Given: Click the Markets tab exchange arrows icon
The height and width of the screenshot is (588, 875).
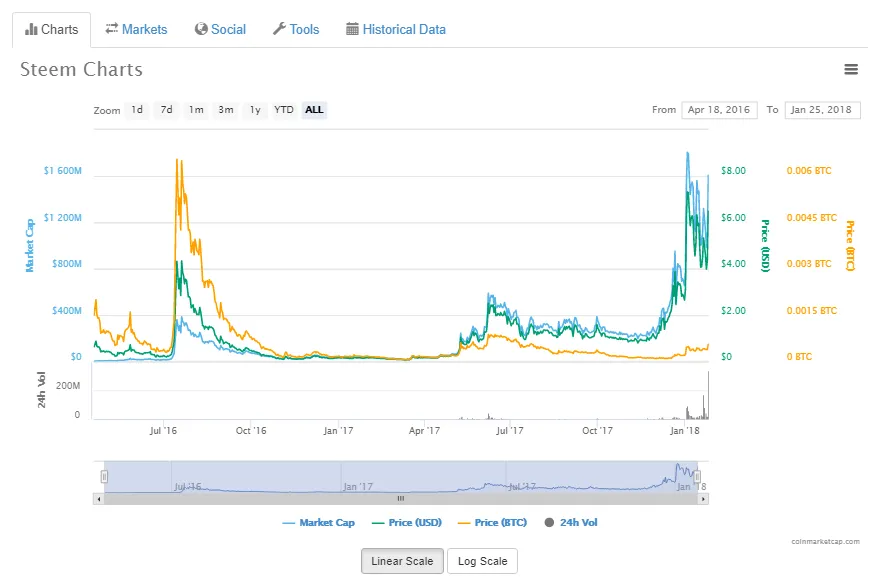Looking at the screenshot, I should 112,28.
